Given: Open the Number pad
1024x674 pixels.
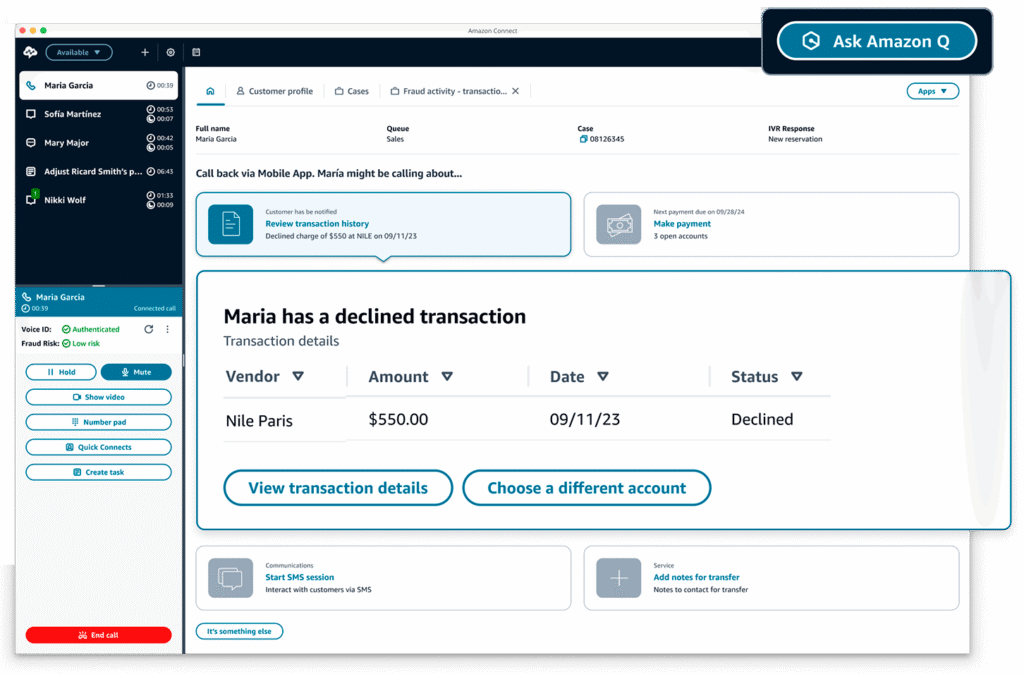Looking at the screenshot, I should click(x=99, y=423).
